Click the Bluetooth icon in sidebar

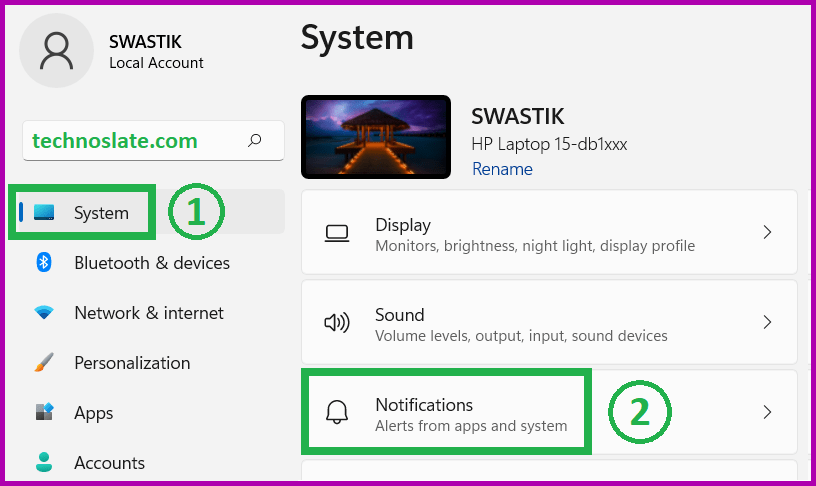click(44, 262)
